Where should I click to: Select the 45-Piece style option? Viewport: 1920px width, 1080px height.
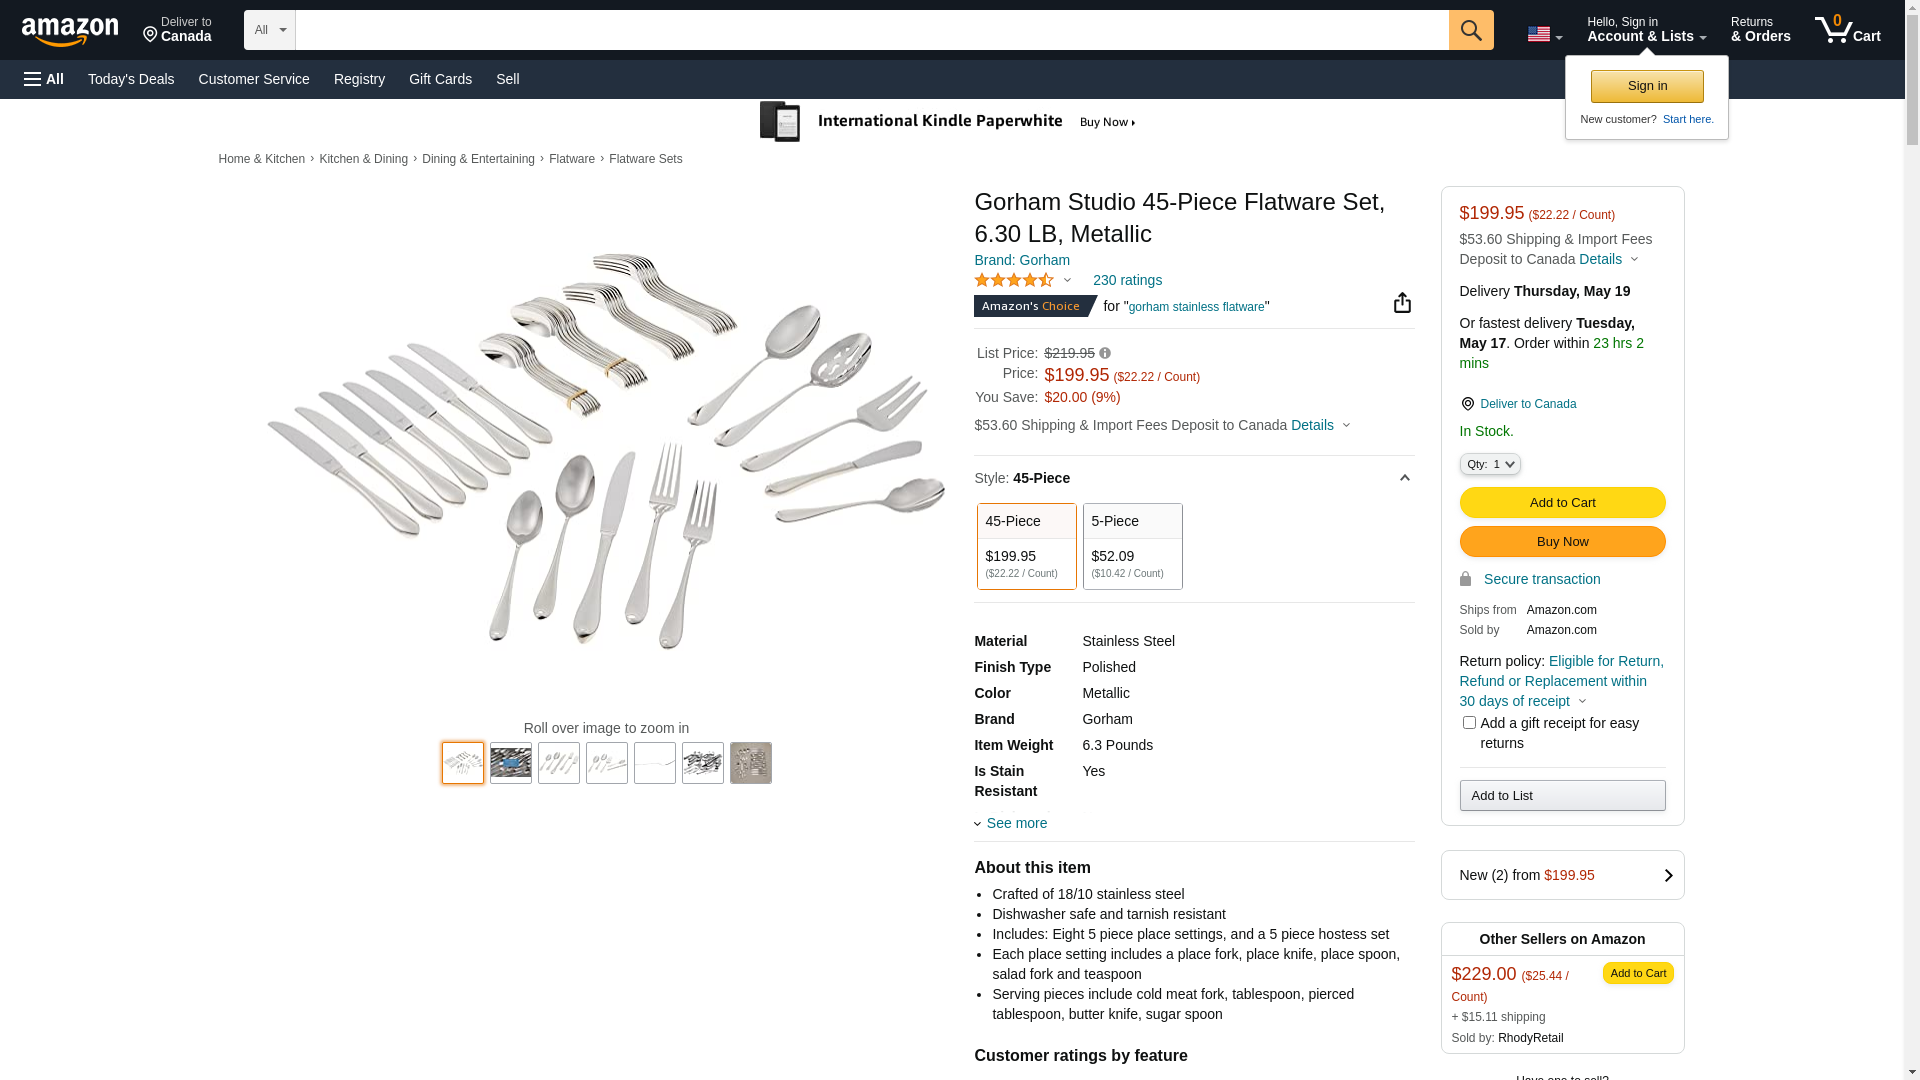tap(1026, 546)
